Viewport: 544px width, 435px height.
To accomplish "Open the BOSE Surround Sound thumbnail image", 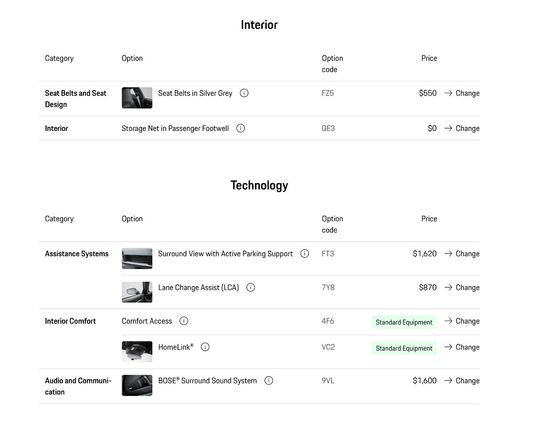I will [137, 385].
